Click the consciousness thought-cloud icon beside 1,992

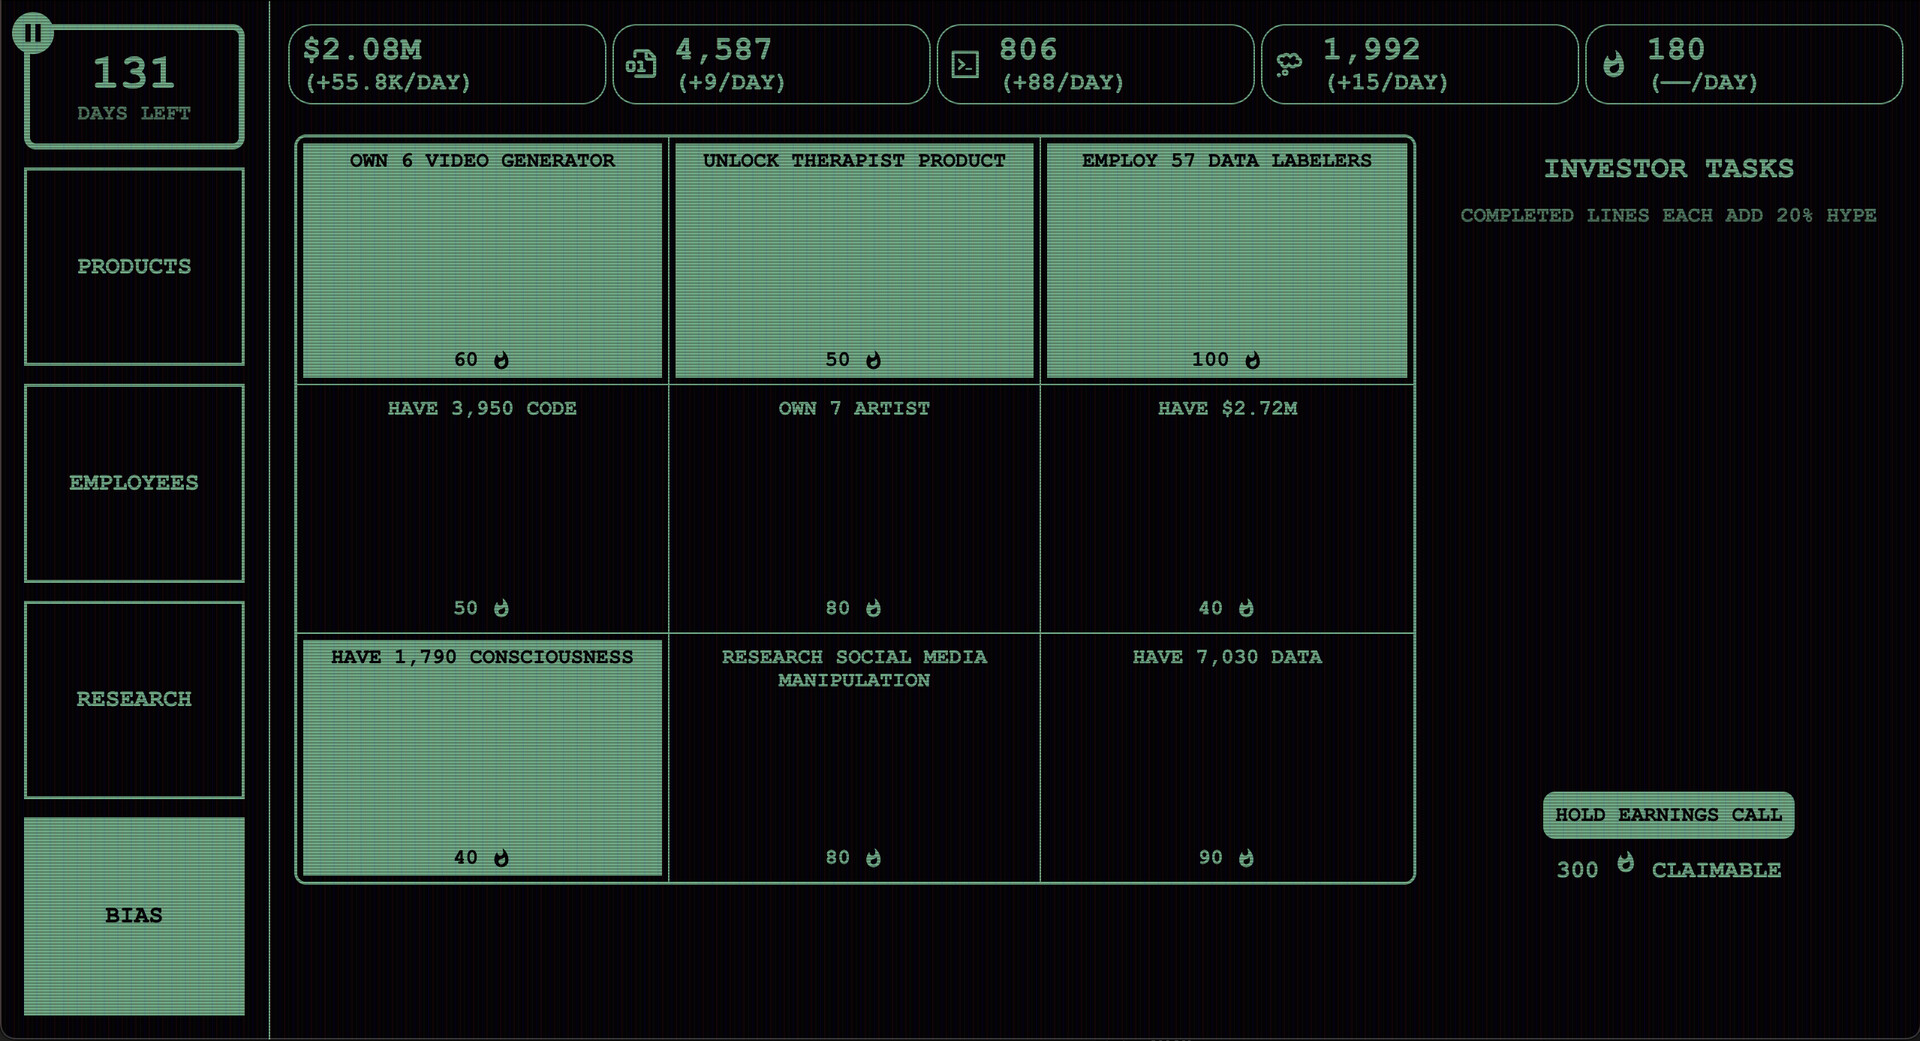[x=1289, y=65]
